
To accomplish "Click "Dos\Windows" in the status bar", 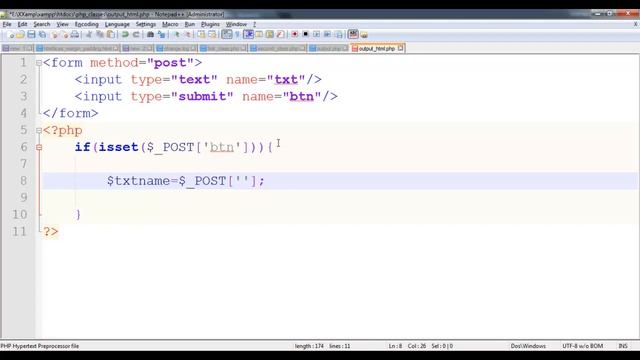I will [x=528, y=346].
